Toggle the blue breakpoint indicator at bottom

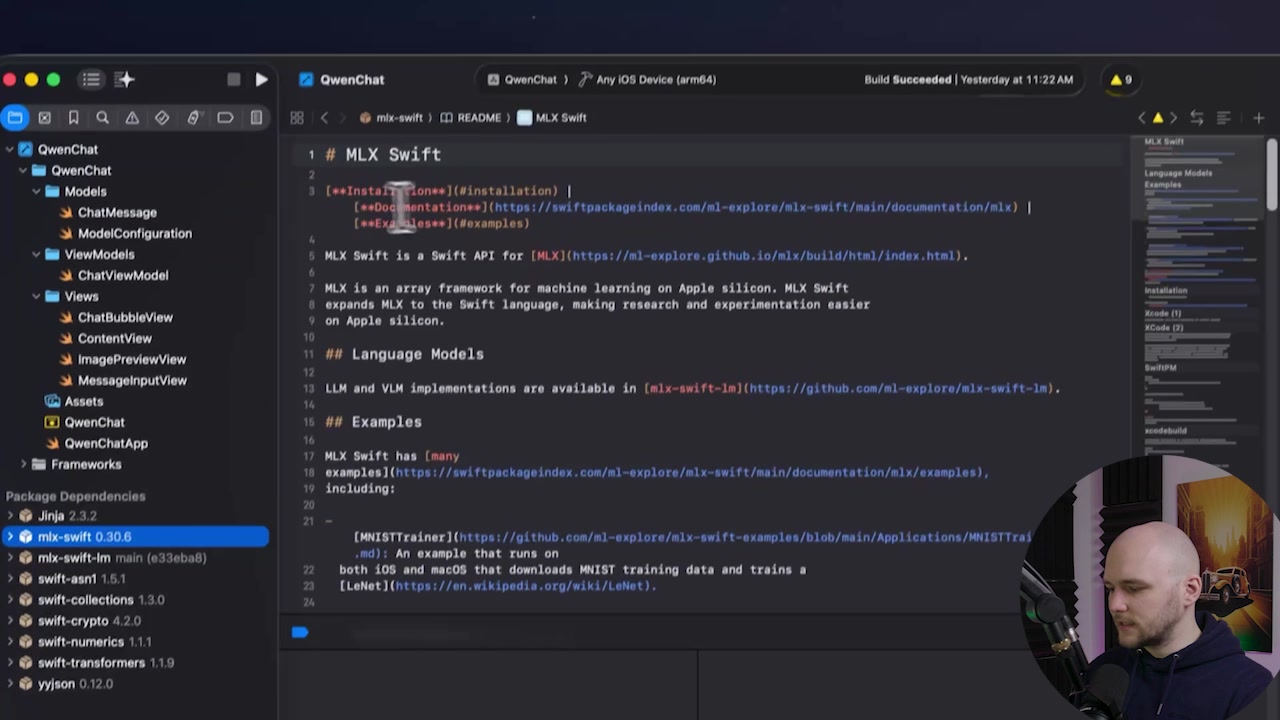tap(300, 631)
